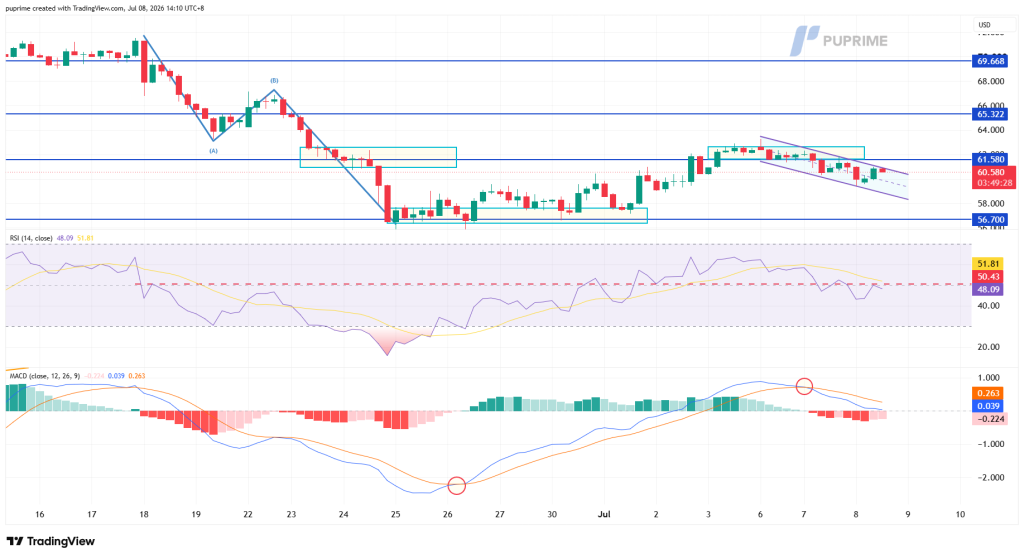Open the MACD (close, 12, 26, 9) indicator label
The height and width of the screenshot is (558, 1024).
coord(45,376)
